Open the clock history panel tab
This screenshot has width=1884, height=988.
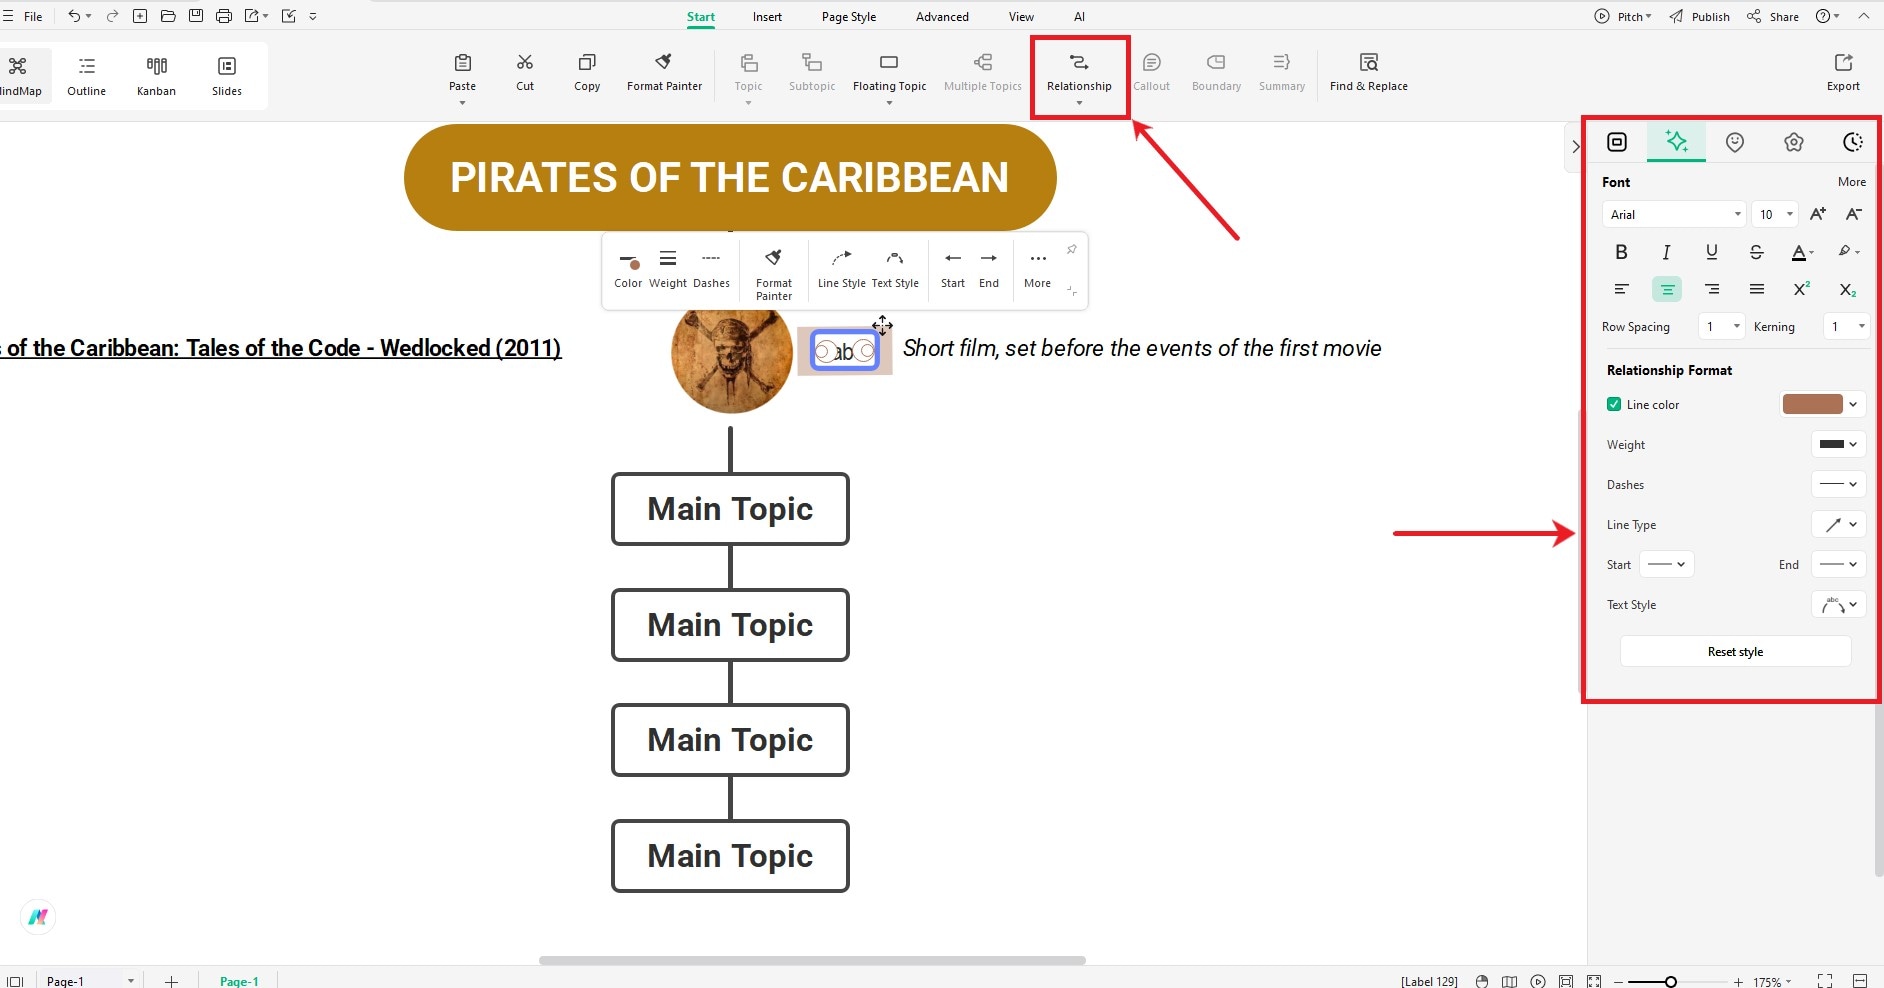pyautogui.click(x=1852, y=142)
